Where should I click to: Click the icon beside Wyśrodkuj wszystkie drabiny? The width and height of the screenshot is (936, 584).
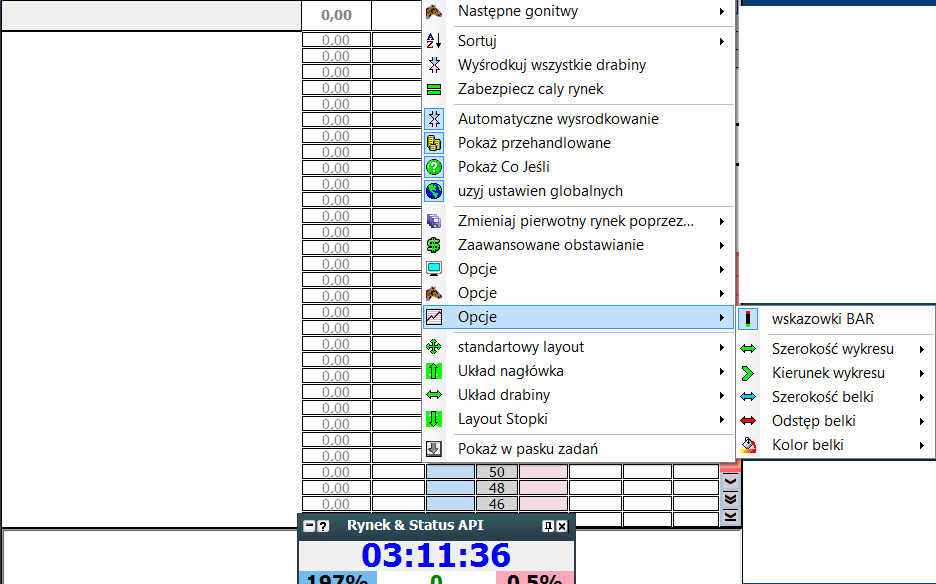[434, 65]
